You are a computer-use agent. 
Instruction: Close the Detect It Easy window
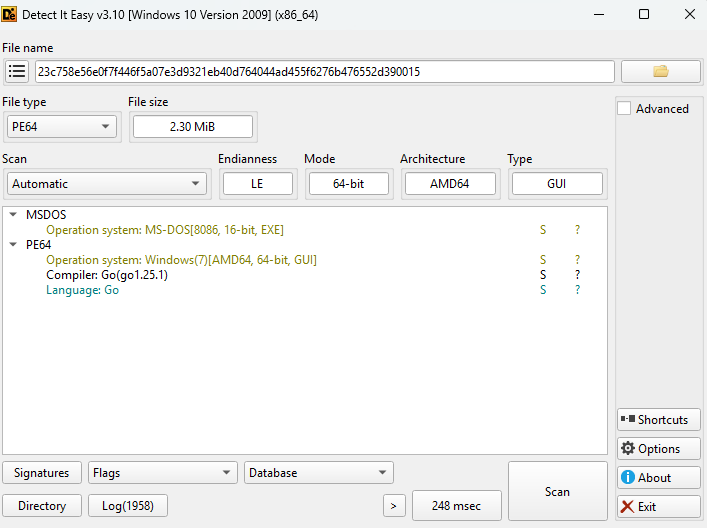[x=689, y=14]
